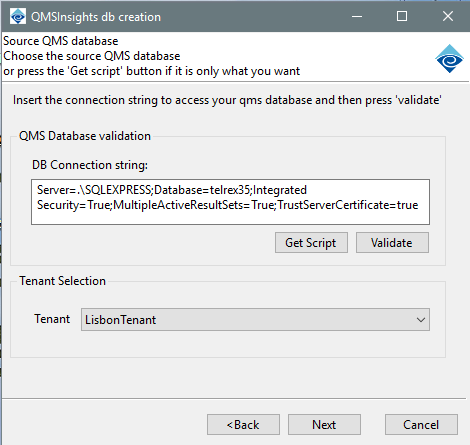
Task: Click the 'Source QMS database' header title
Action: coord(61,41)
